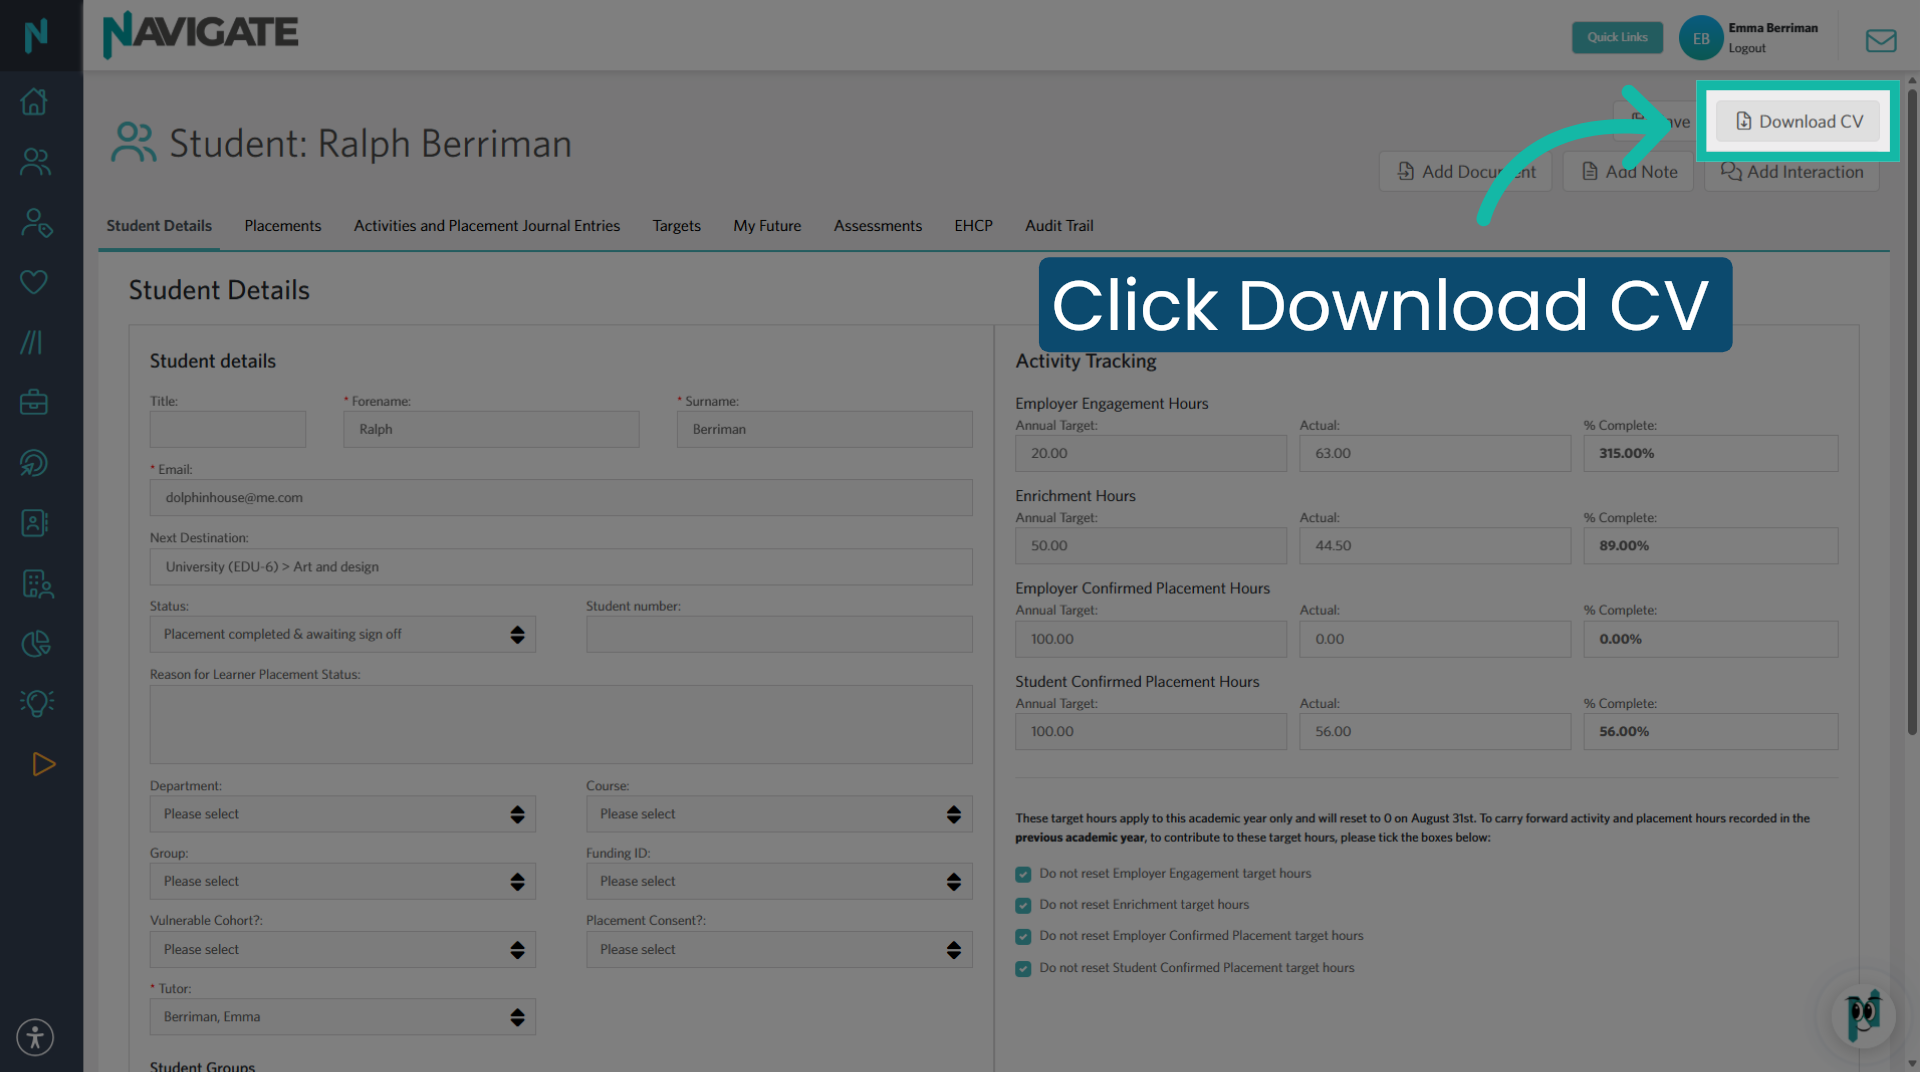Open the students group sidebar icon

pyautogui.click(x=35, y=162)
